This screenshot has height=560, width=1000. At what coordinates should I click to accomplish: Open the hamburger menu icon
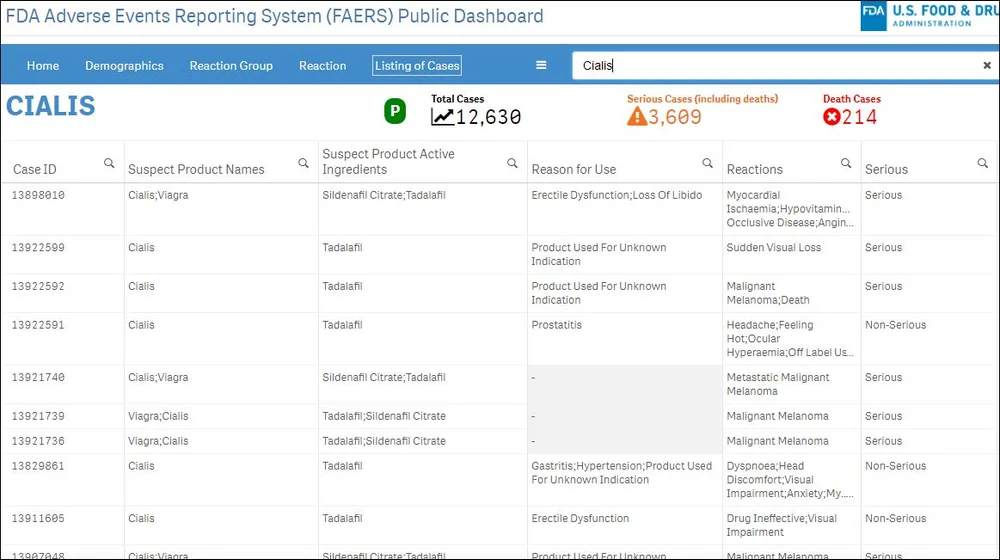[541, 65]
